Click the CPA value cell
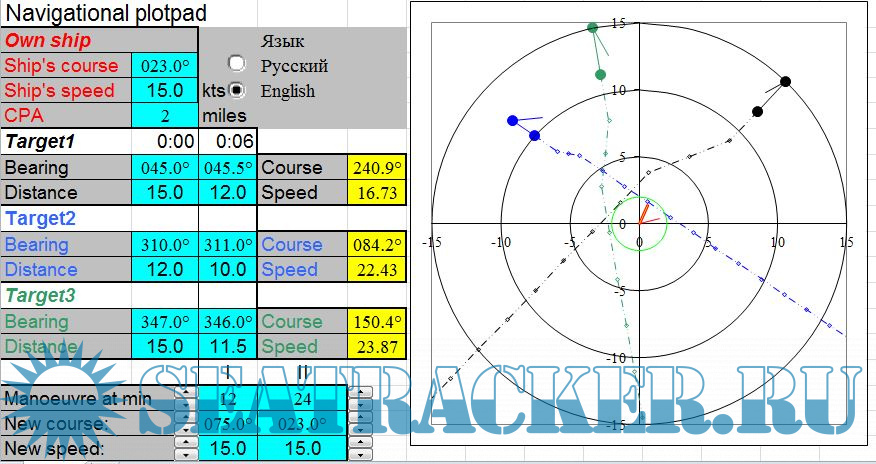The image size is (876, 464). coord(165,115)
